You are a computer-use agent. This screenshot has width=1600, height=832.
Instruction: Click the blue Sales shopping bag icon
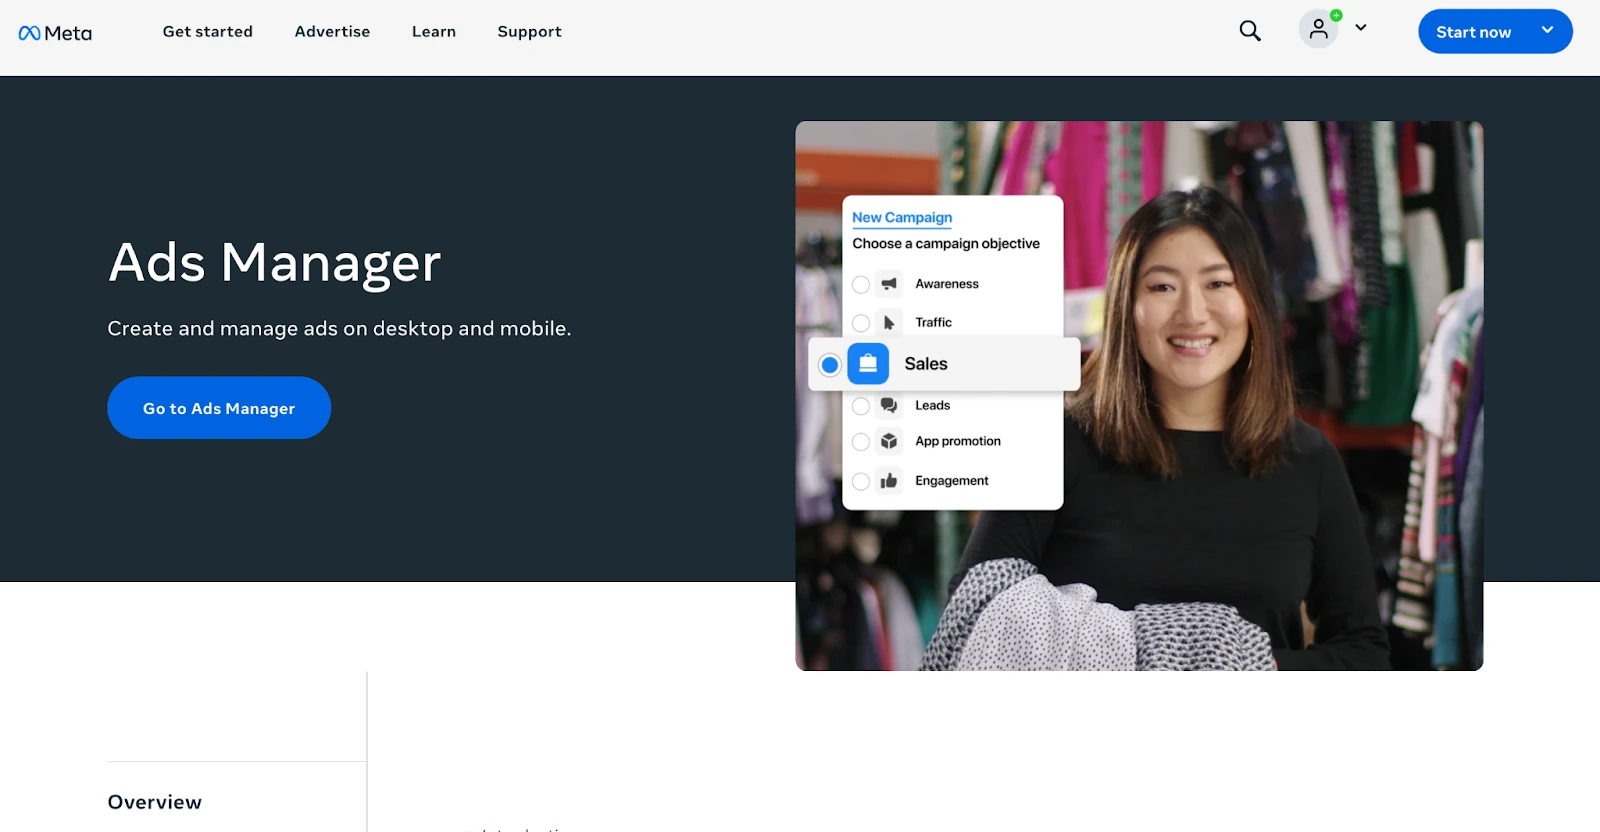868,364
